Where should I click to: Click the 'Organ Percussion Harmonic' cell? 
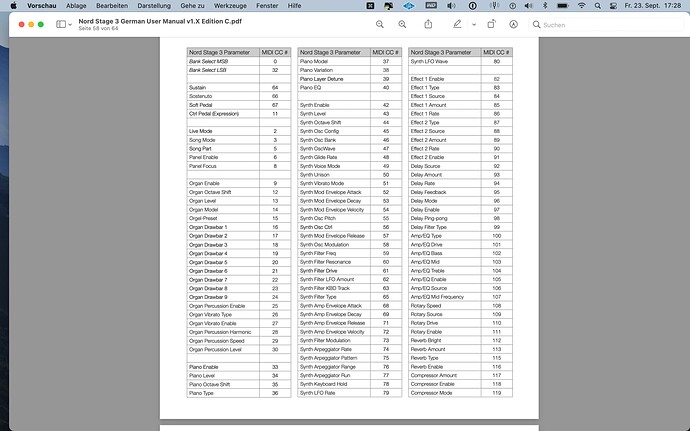[223, 332]
